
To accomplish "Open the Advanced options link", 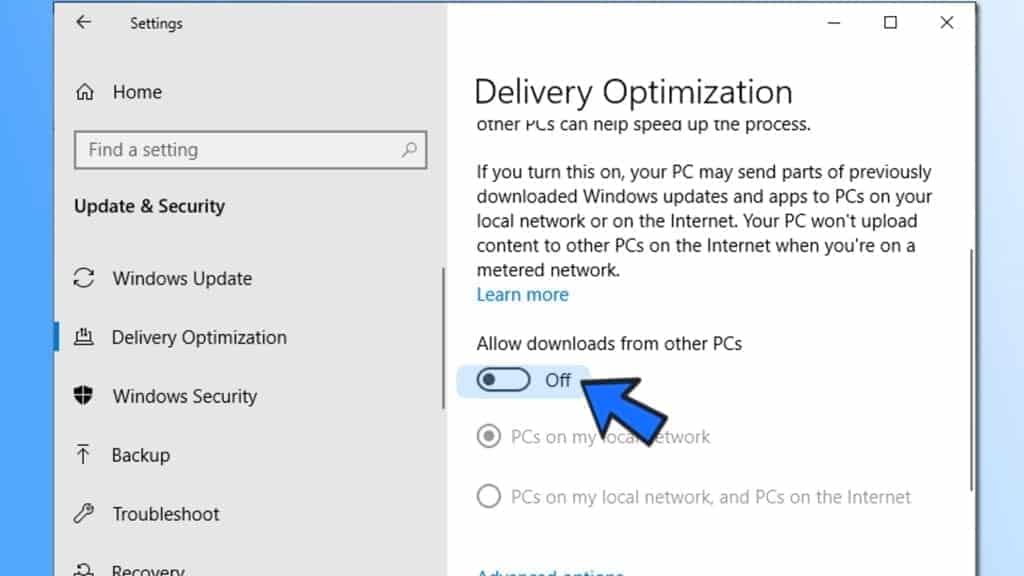I will (x=550, y=572).
